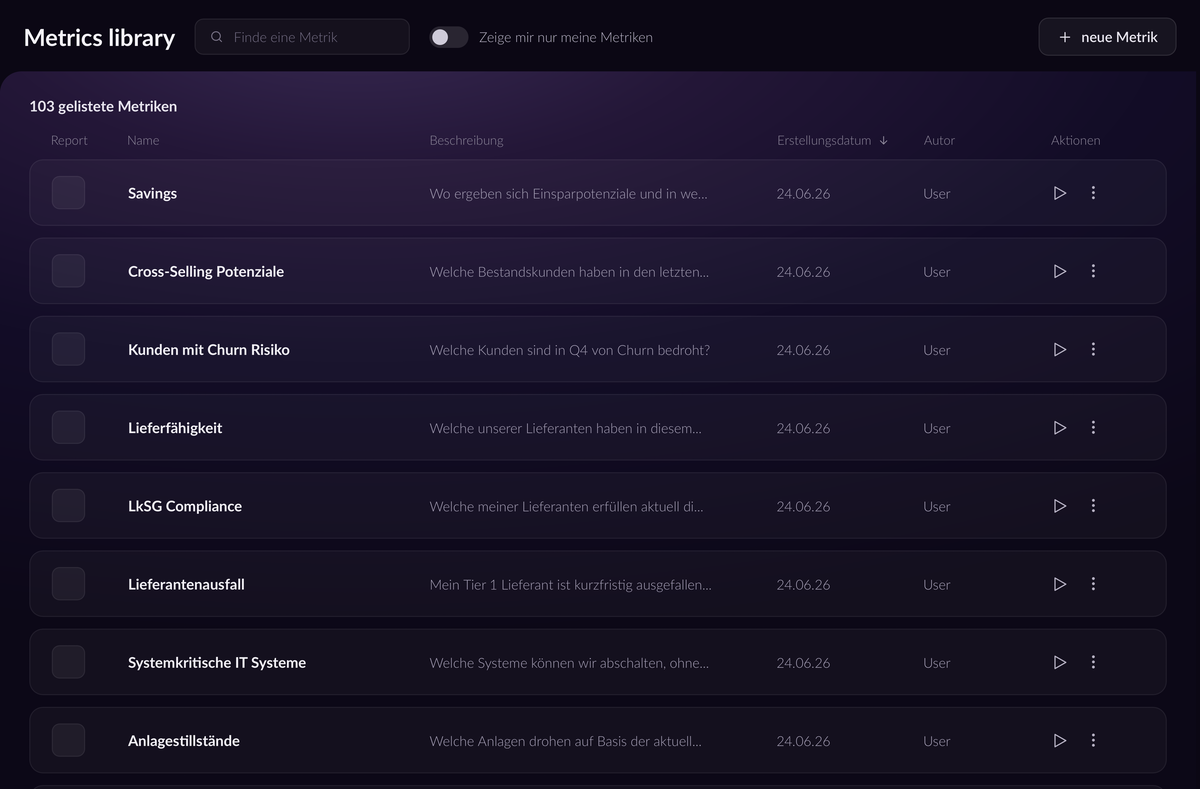The height and width of the screenshot is (789, 1200).
Task: Toggle 'Zeige mir nur meine Metriken' switch
Action: (x=449, y=37)
